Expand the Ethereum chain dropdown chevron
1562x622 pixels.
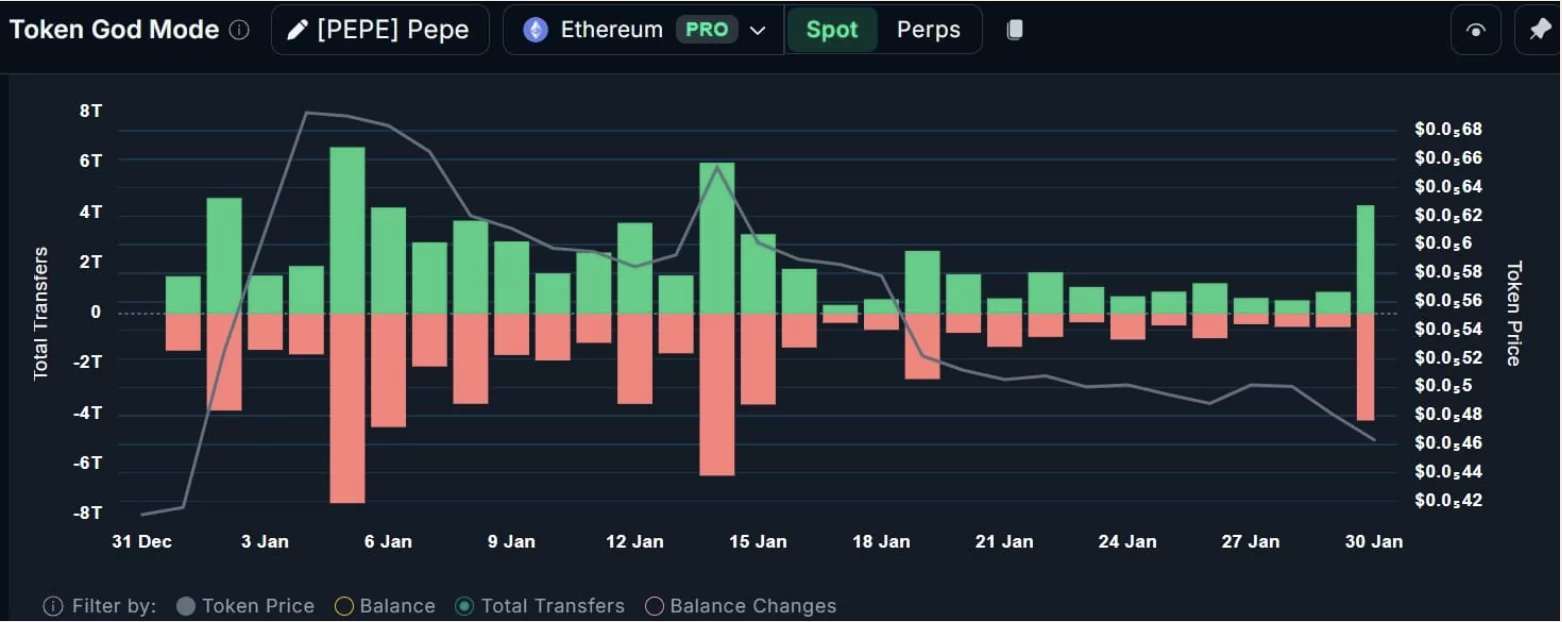(x=758, y=30)
